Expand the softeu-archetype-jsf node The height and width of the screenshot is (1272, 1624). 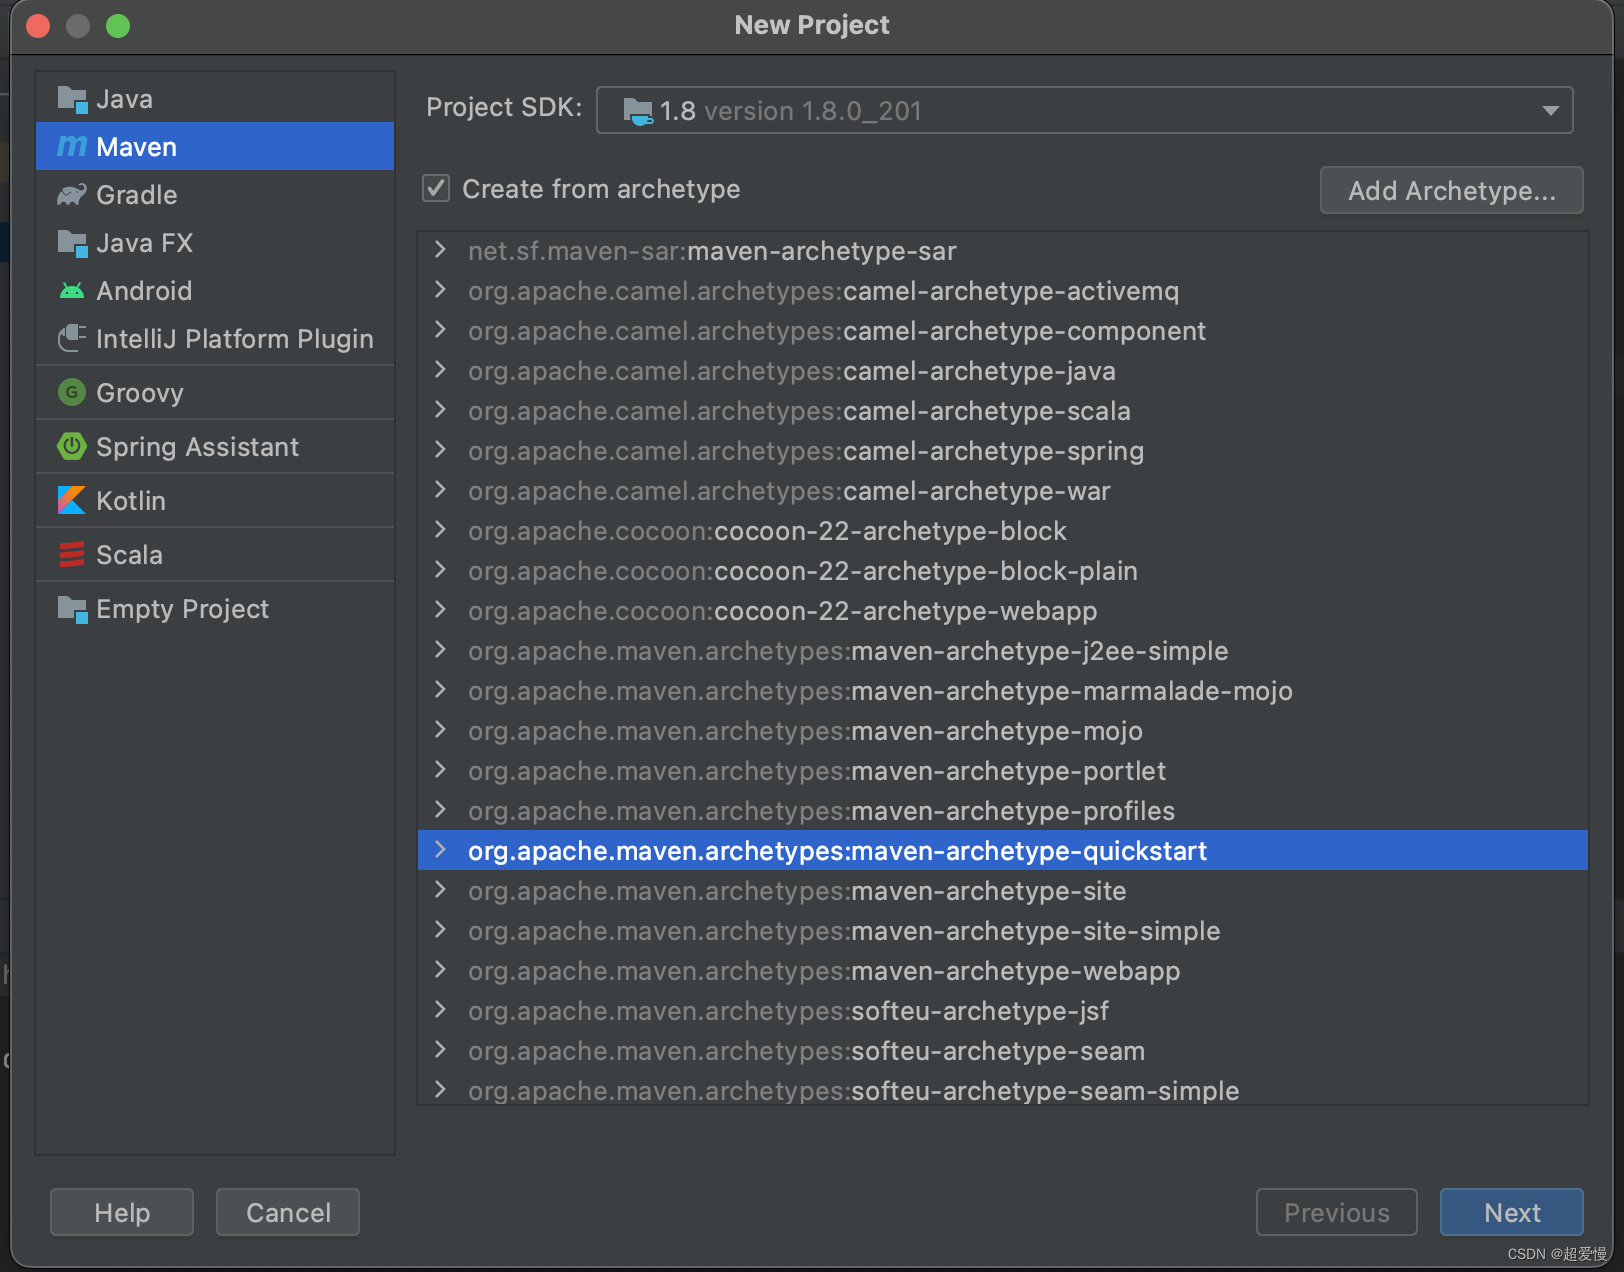point(440,1010)
